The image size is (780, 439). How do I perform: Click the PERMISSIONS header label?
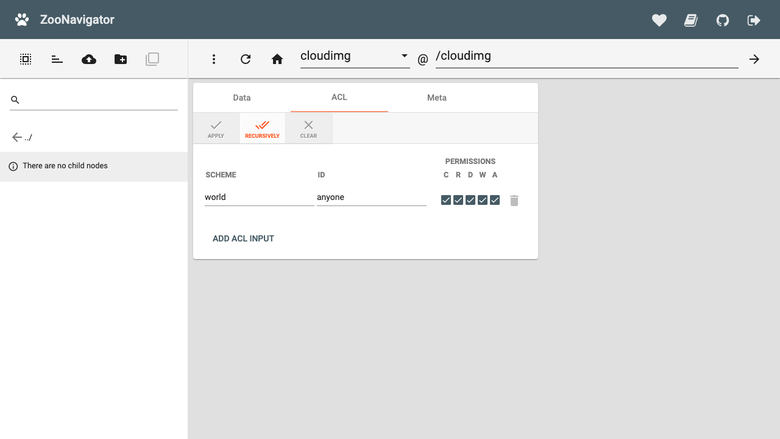470,162
